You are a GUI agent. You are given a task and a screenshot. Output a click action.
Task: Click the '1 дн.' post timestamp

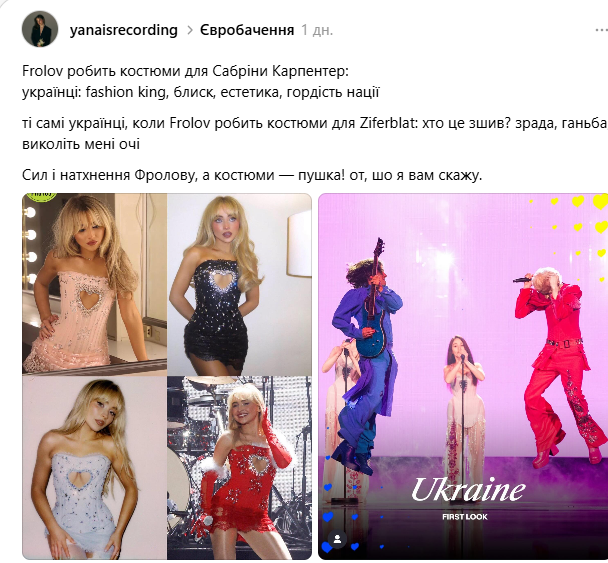(x=317, y=30)
